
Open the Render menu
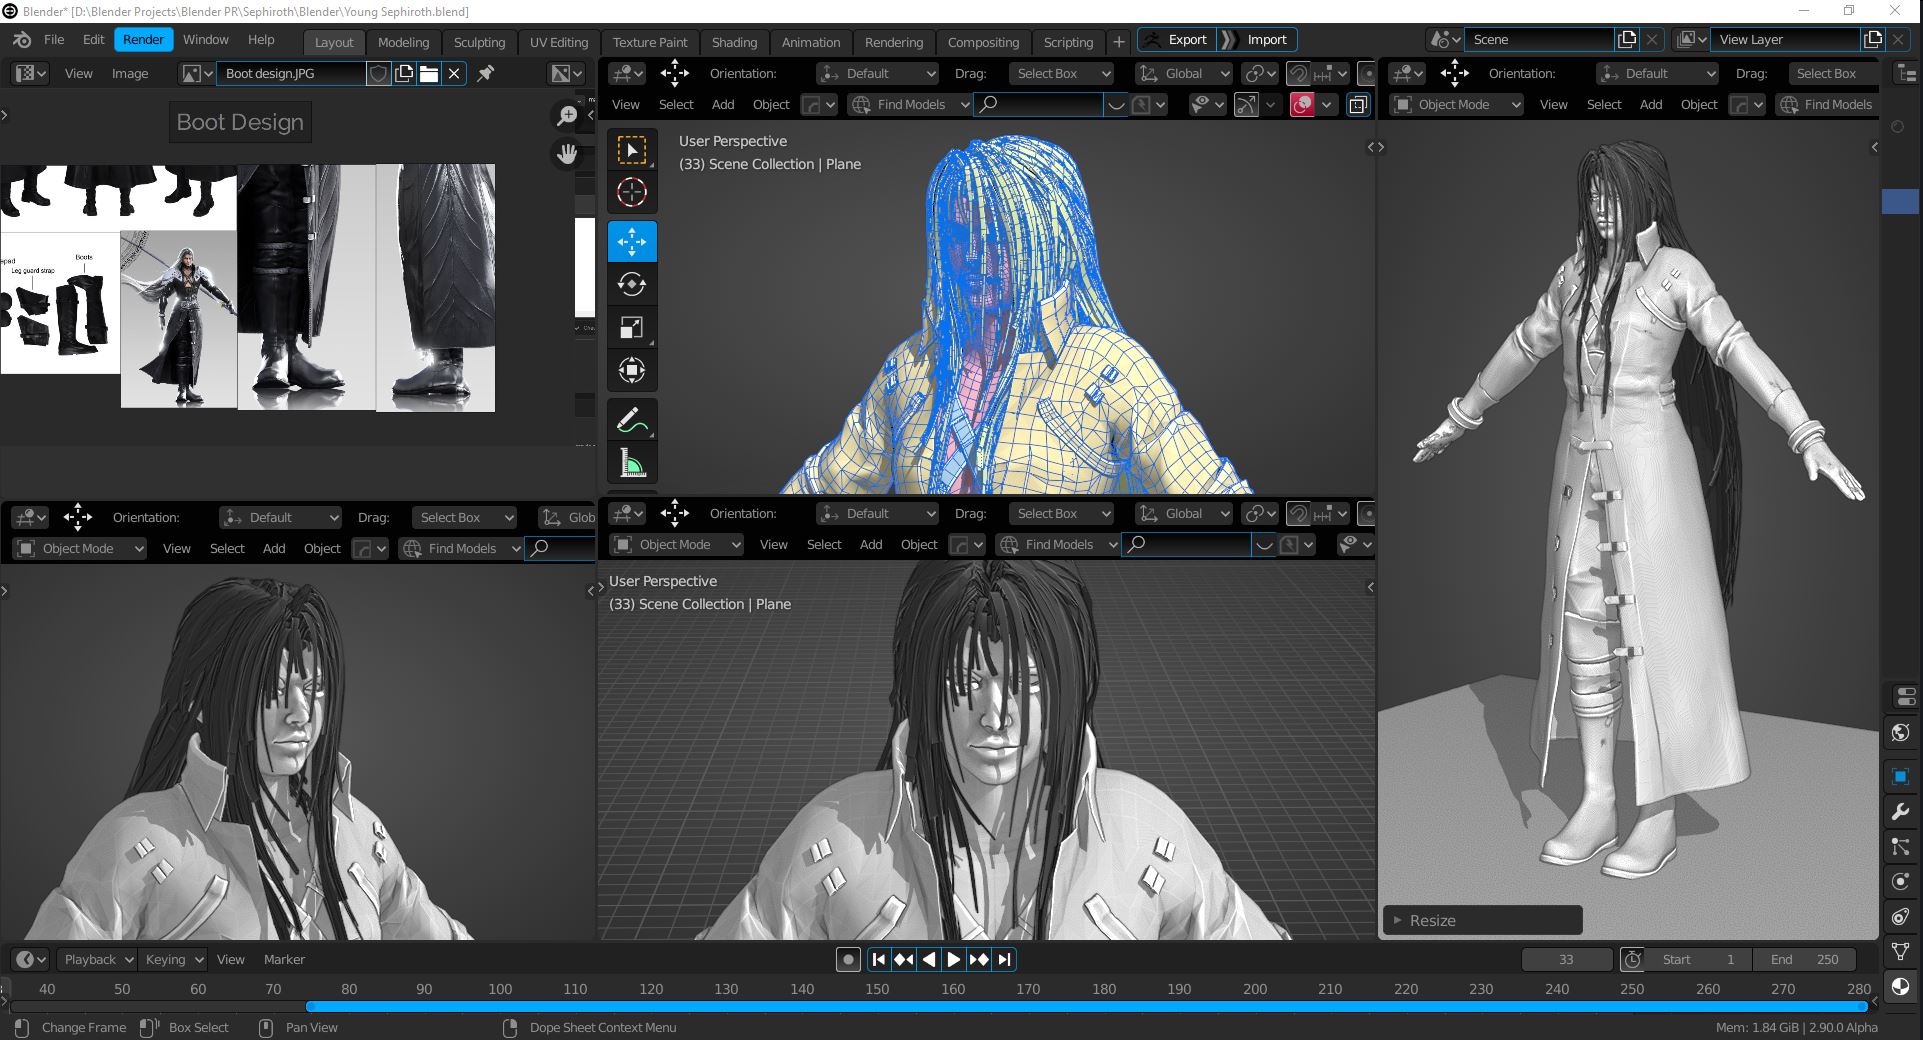pyautogui.click(x=143, y=40)
